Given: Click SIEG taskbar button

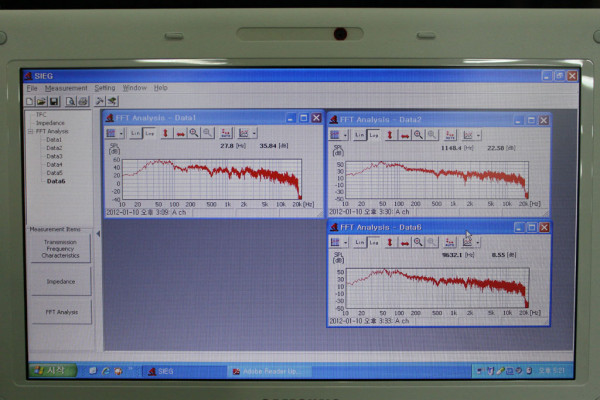Looking at the screenshot, I should point(184,371).
